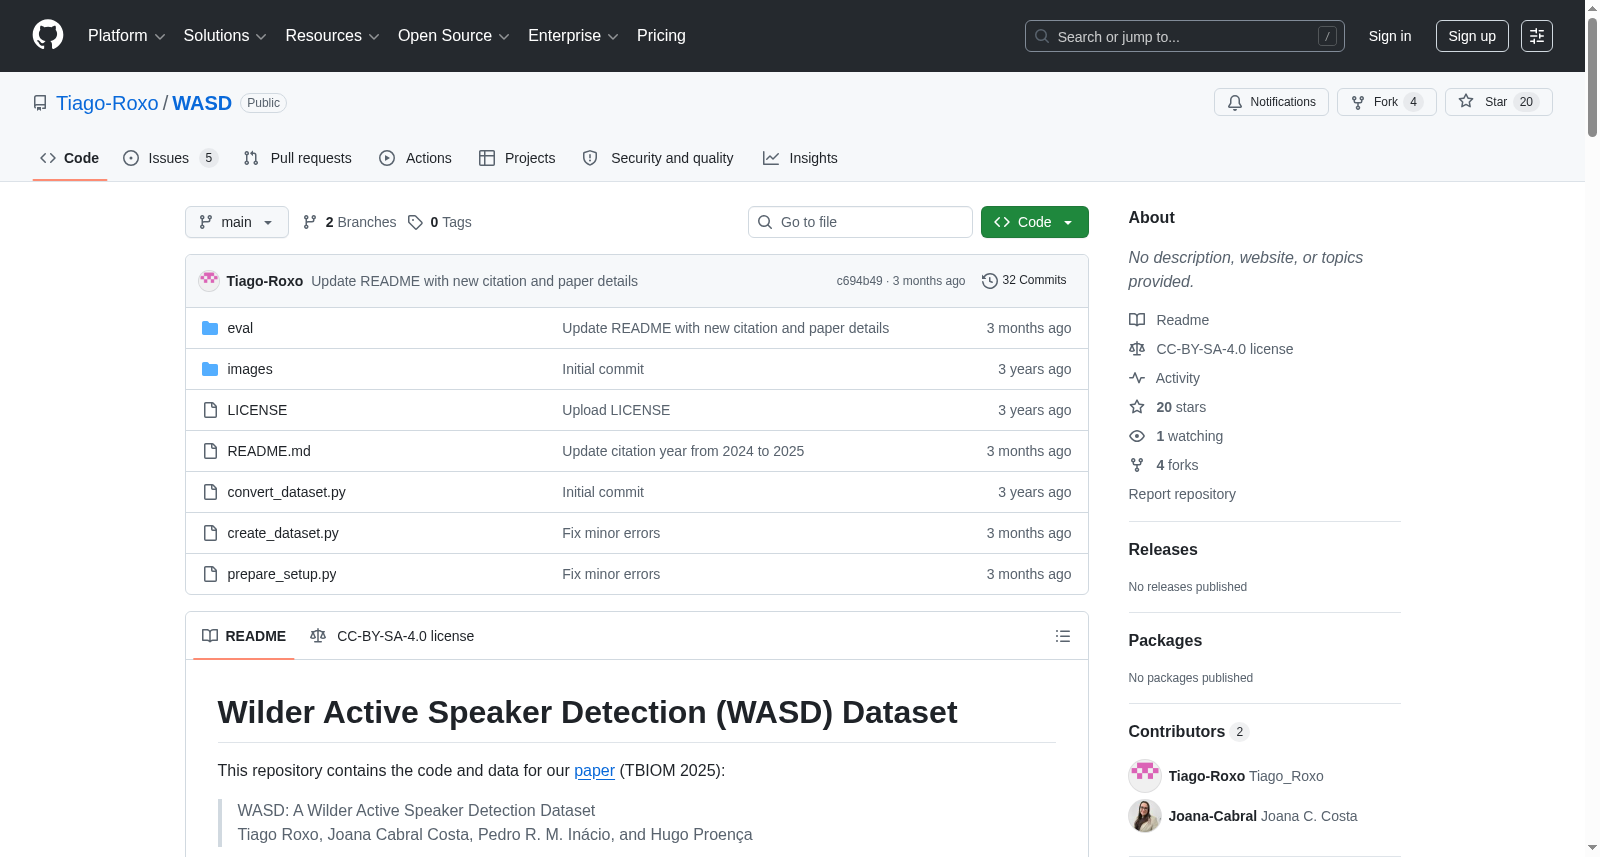Click the commit history clock icon
The height and width of the screenshot is (857, 1600).
(990, 281)
